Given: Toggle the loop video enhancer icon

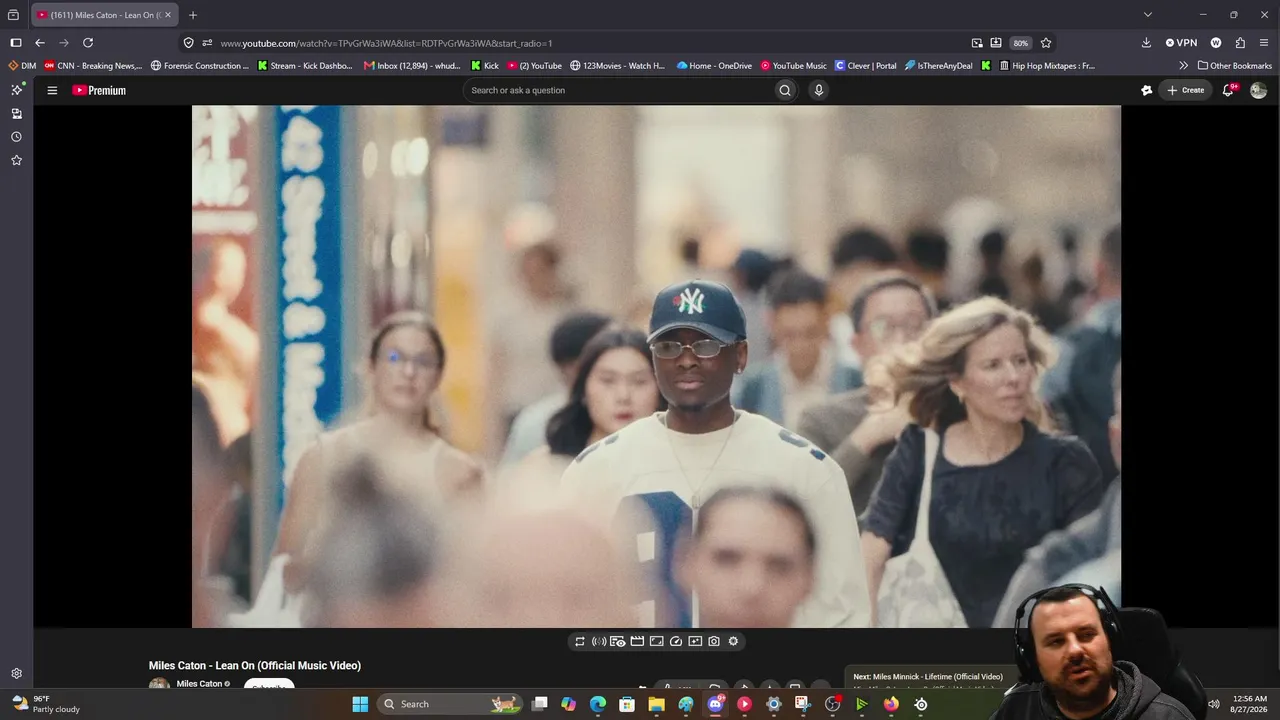Looking at the screenshot, I should tap(579, 641).
